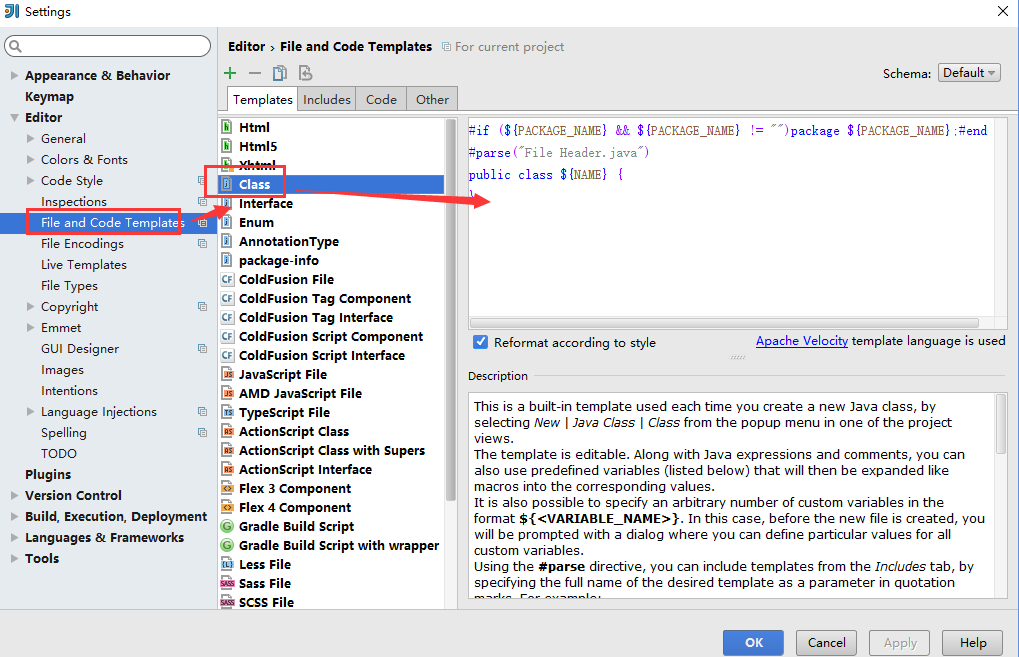Click the ColdFusion File CF icon
Image resolution: width=1019 pixels, height=657 pixels.
tap(227, 279)
